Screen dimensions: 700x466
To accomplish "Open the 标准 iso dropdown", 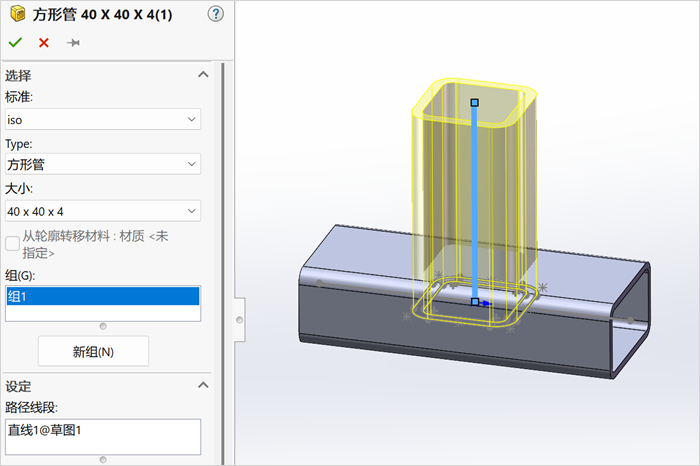I will tap(103, 119).
